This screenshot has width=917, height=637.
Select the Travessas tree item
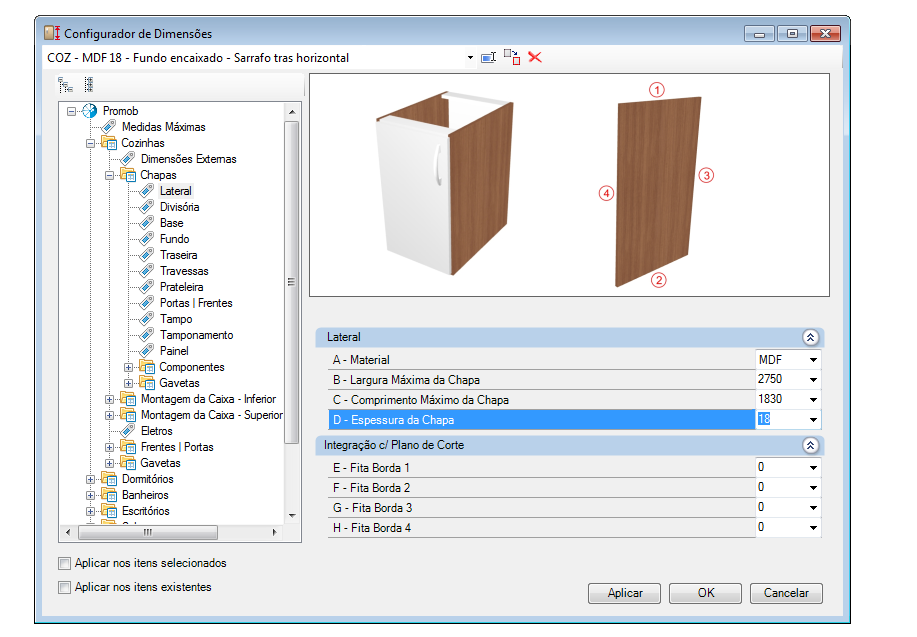pos(184,271)
